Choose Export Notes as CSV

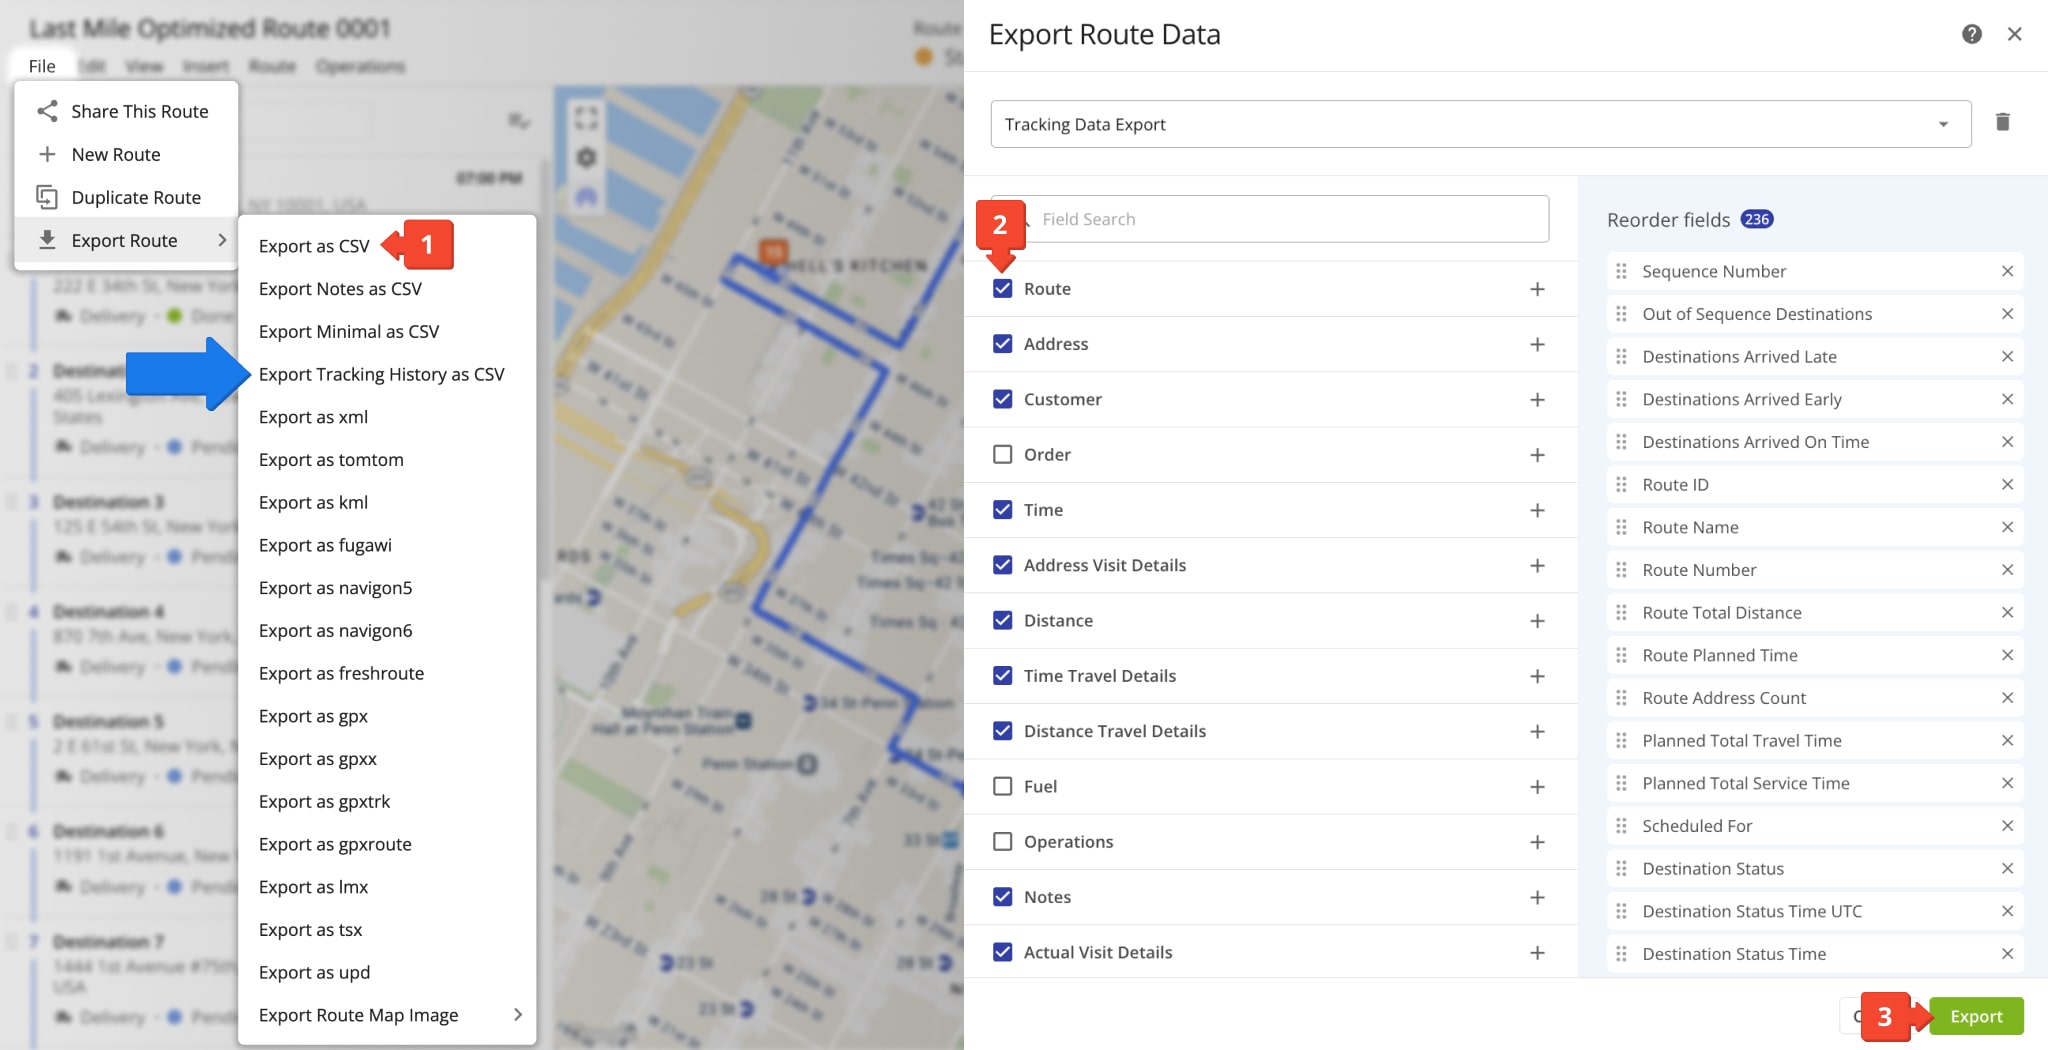pyautogui.click(x=340, y=289)
